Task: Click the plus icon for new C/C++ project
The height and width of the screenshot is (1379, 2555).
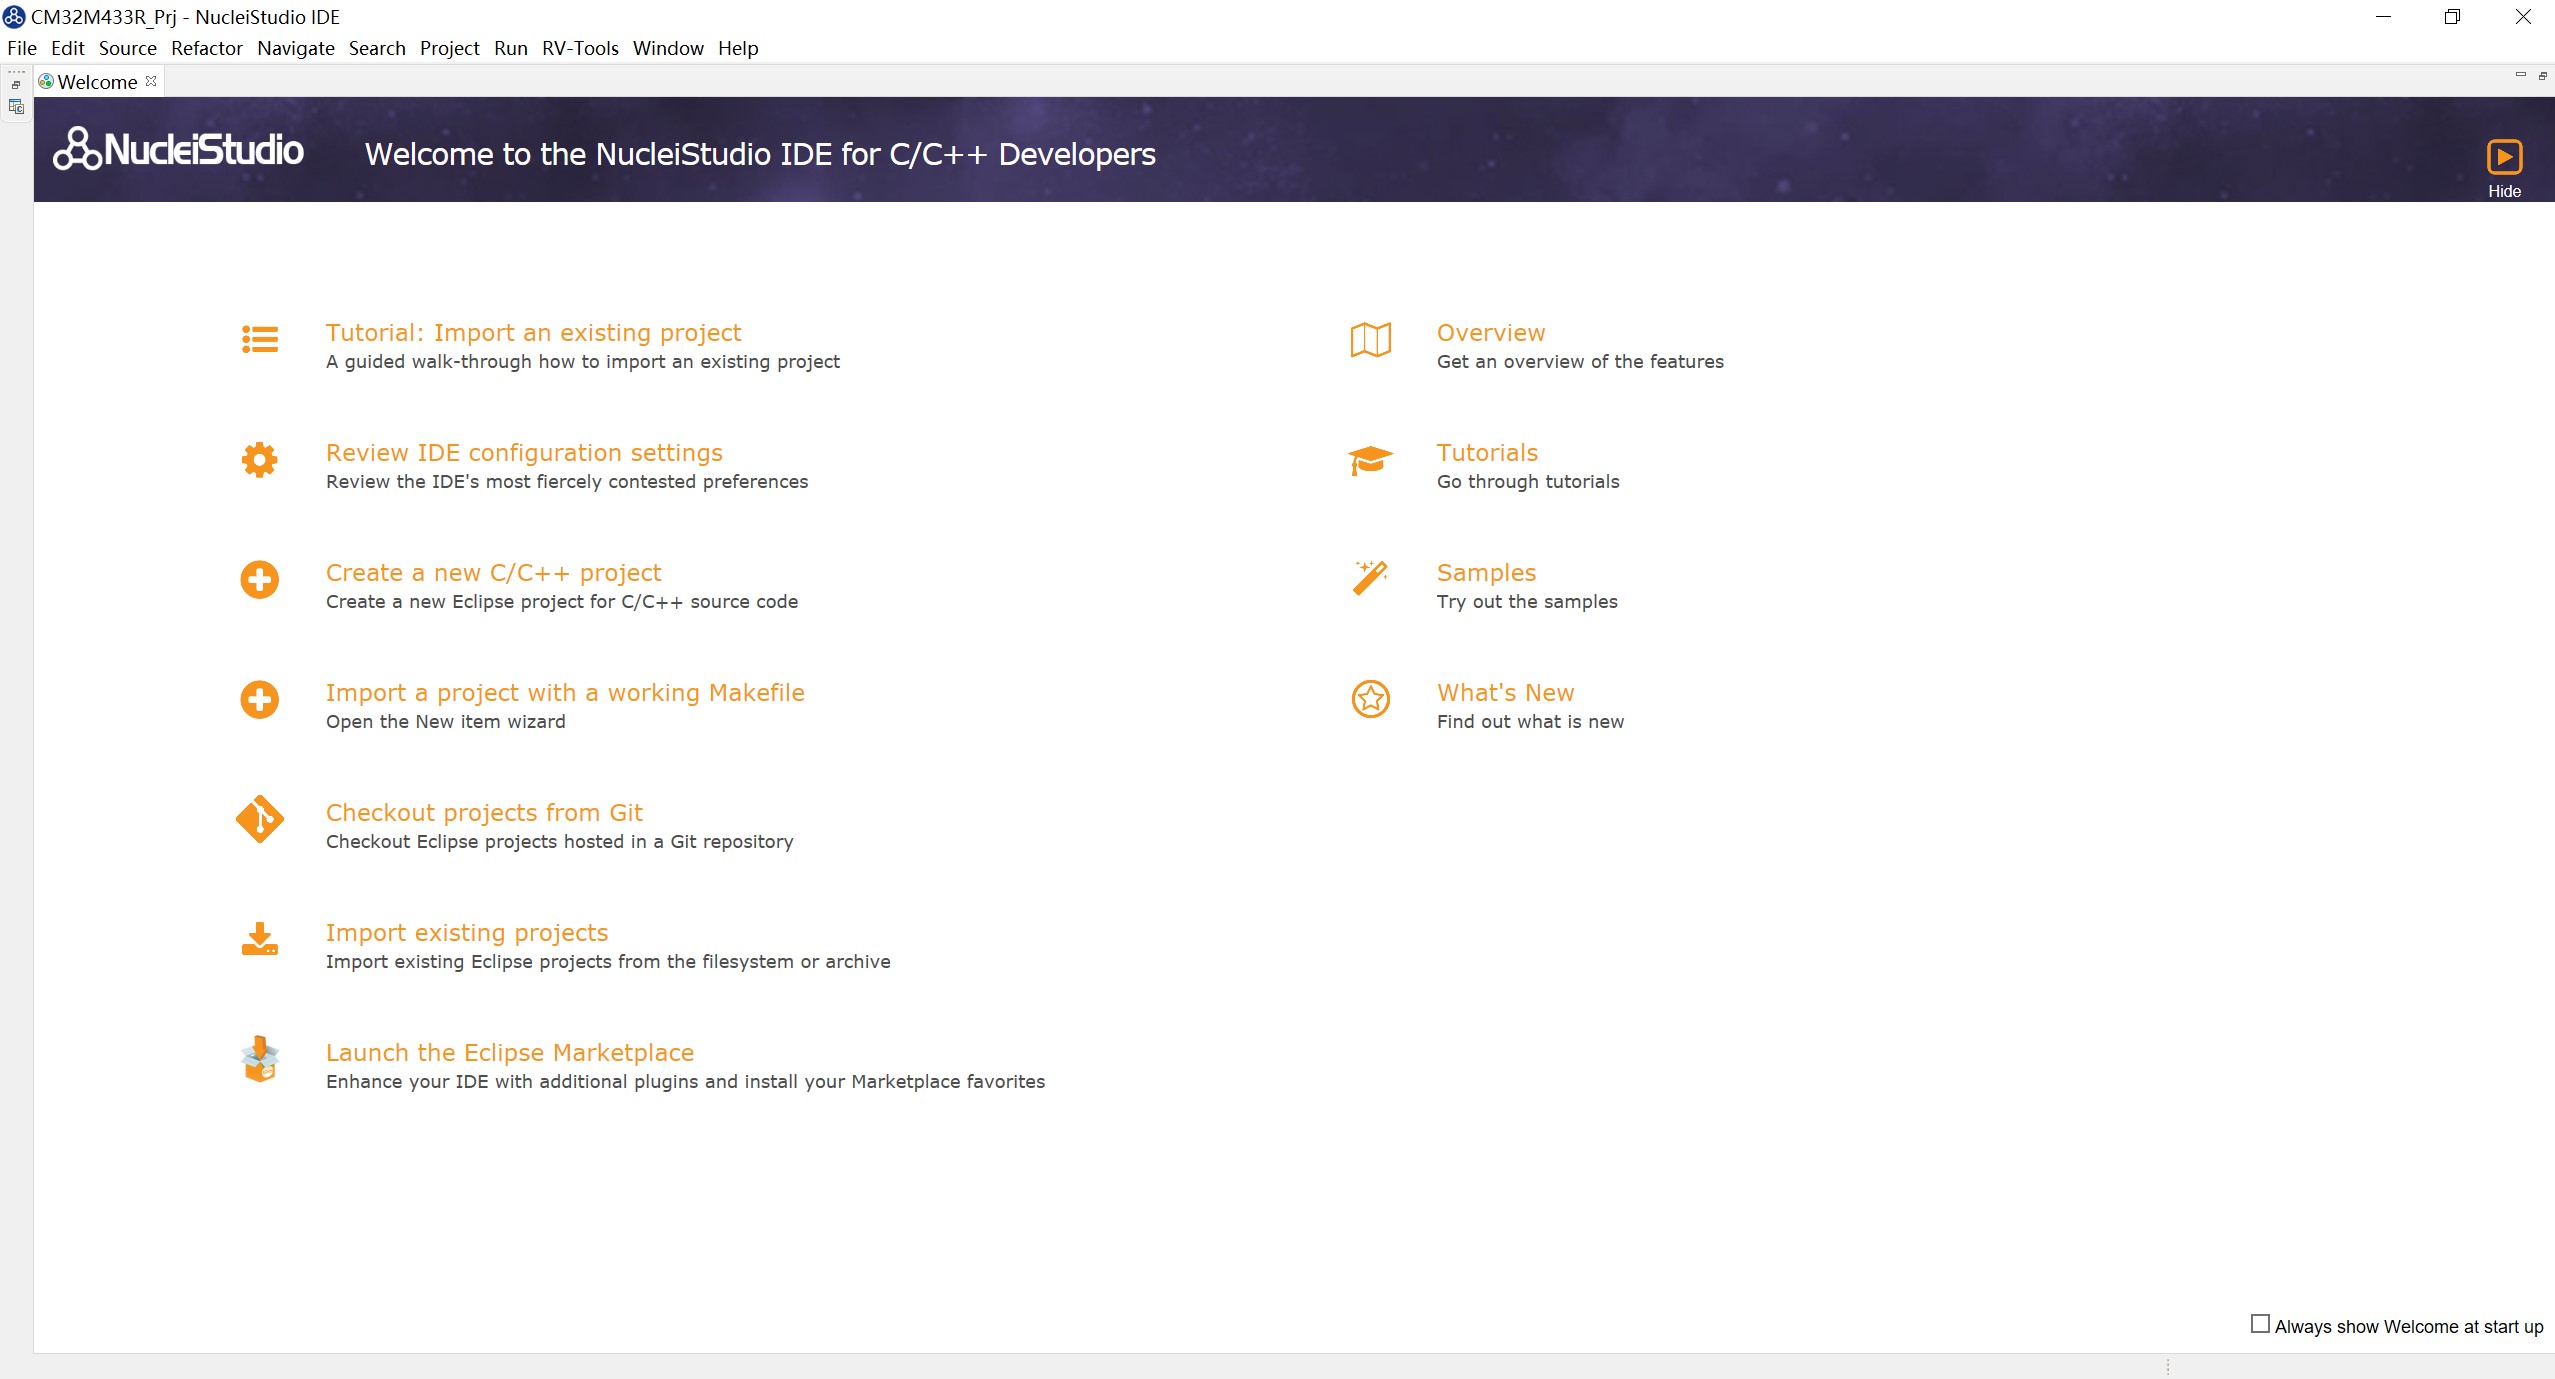Action: tap(260, 580)
